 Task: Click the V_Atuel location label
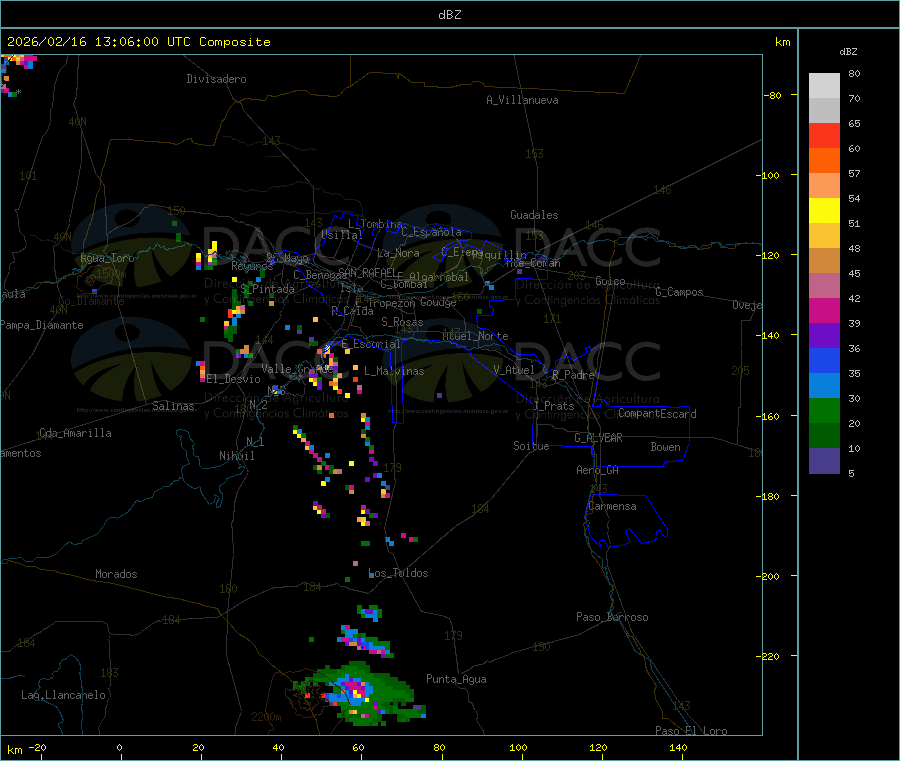514,370
